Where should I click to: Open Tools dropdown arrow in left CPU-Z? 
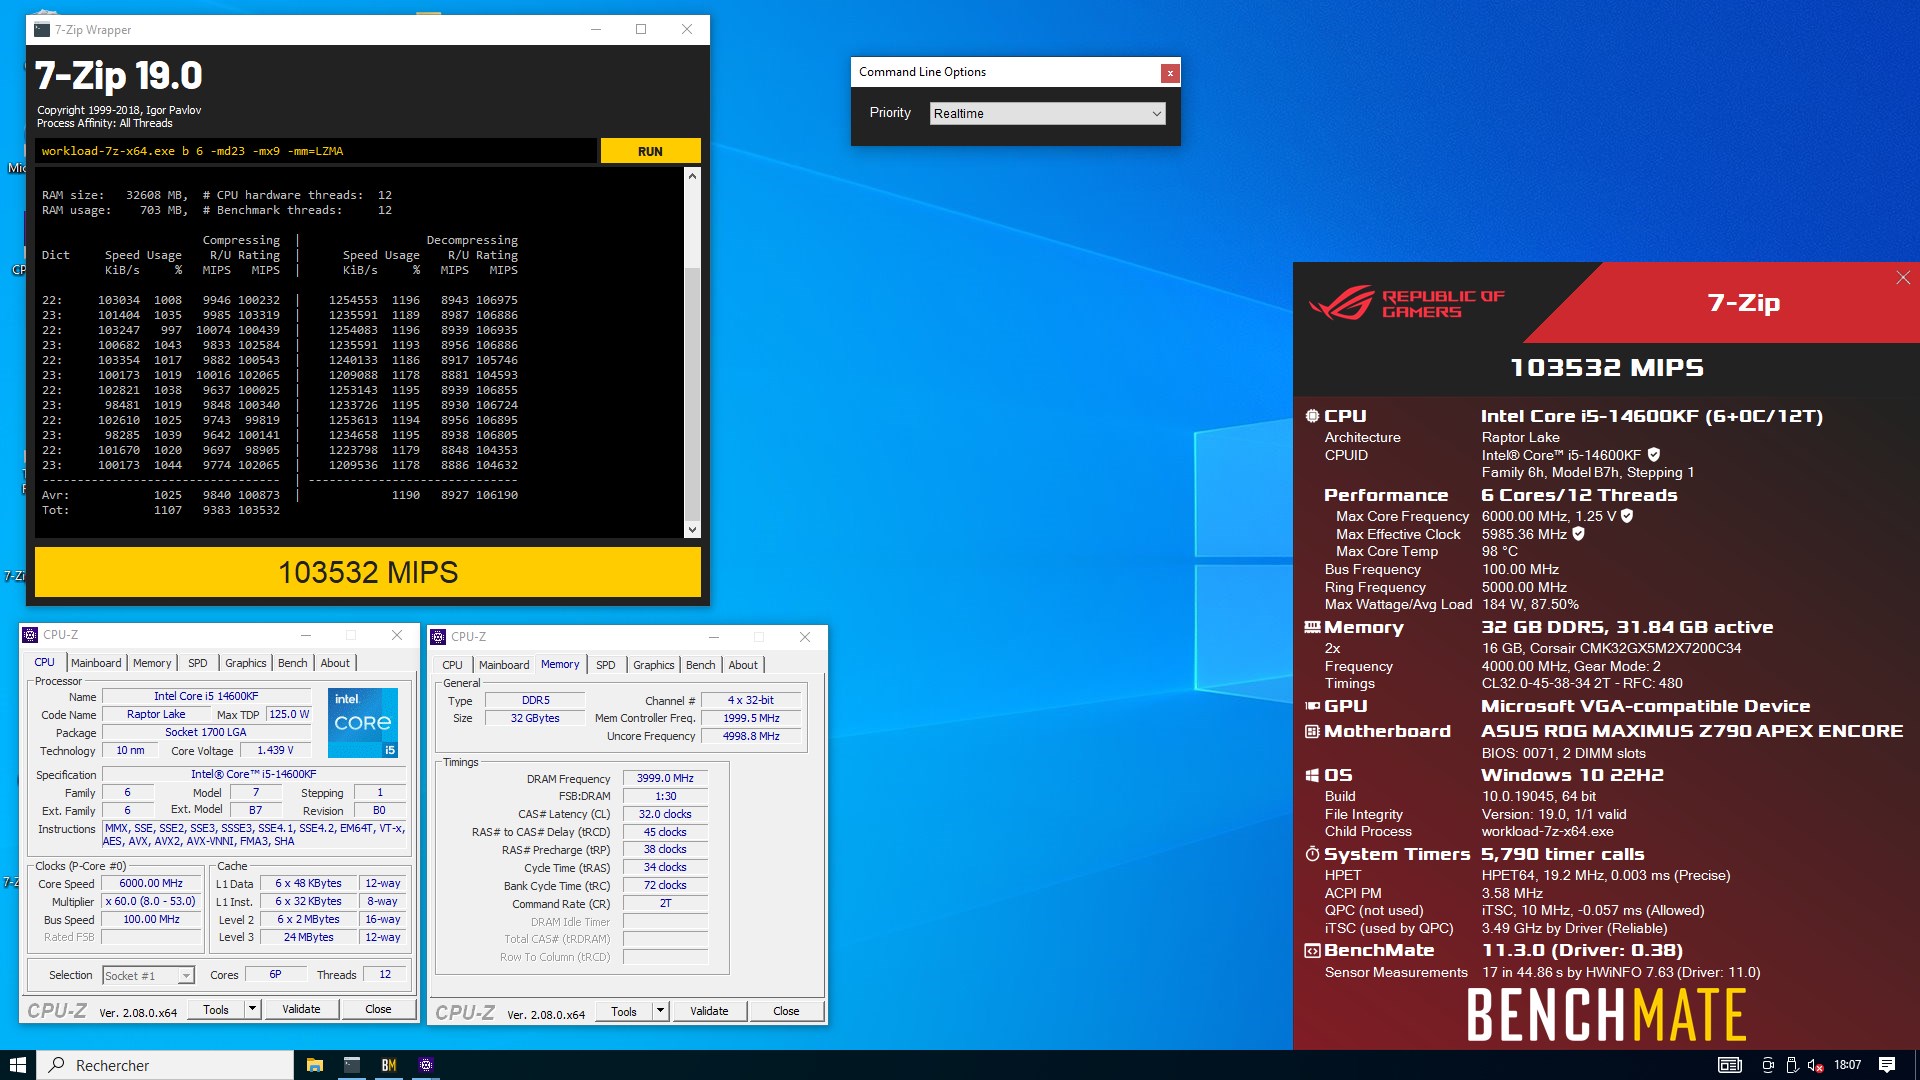(253, 1010)
